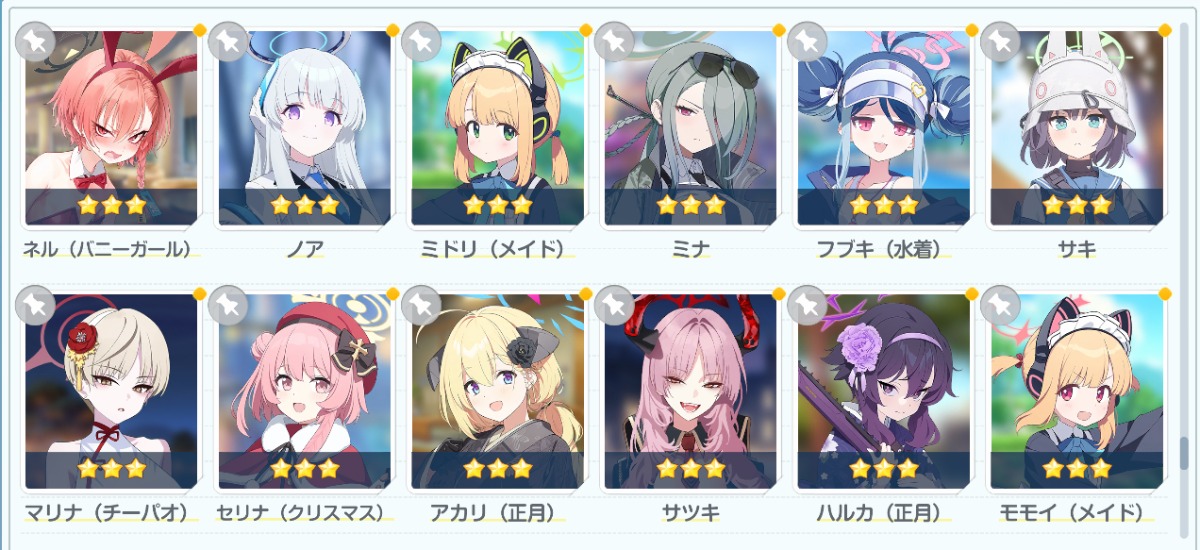The image size is (1200, 550).
Task: Pin the ミドリ（メイド） card
Action: pyautogui.click(x=421, y=41)
